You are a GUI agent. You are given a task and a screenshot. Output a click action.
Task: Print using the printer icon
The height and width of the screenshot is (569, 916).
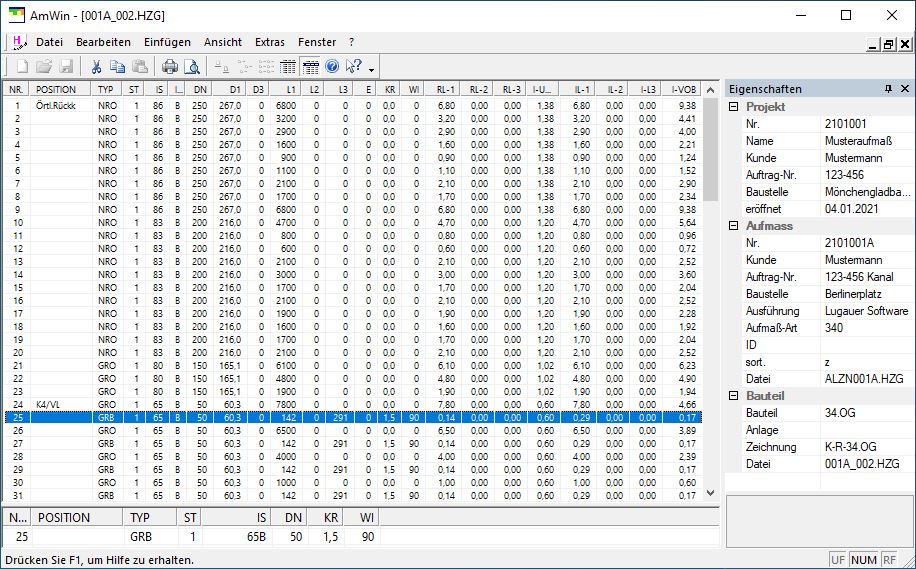169,67
